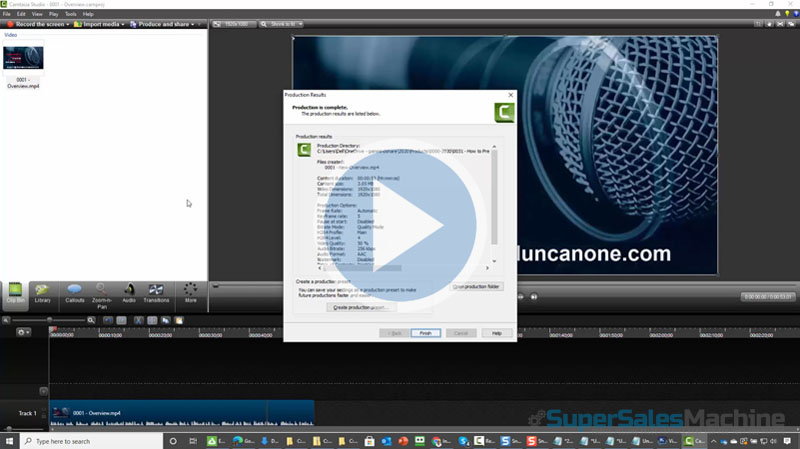Image resolution: width=800 pixels, height=449 pixels.
Task: Open the Zoom-n-Pan tool
Action: point(101,292)
